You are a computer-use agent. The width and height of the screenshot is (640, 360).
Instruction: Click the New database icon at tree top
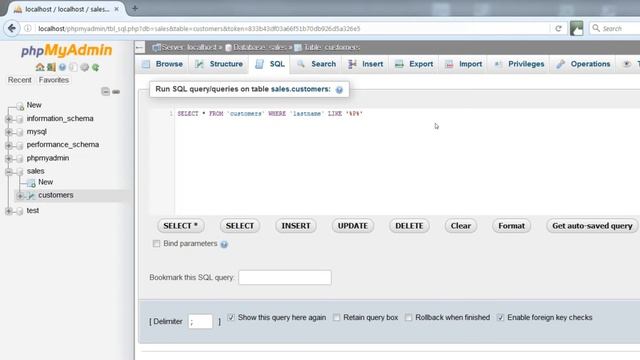(x=20, y=106)
